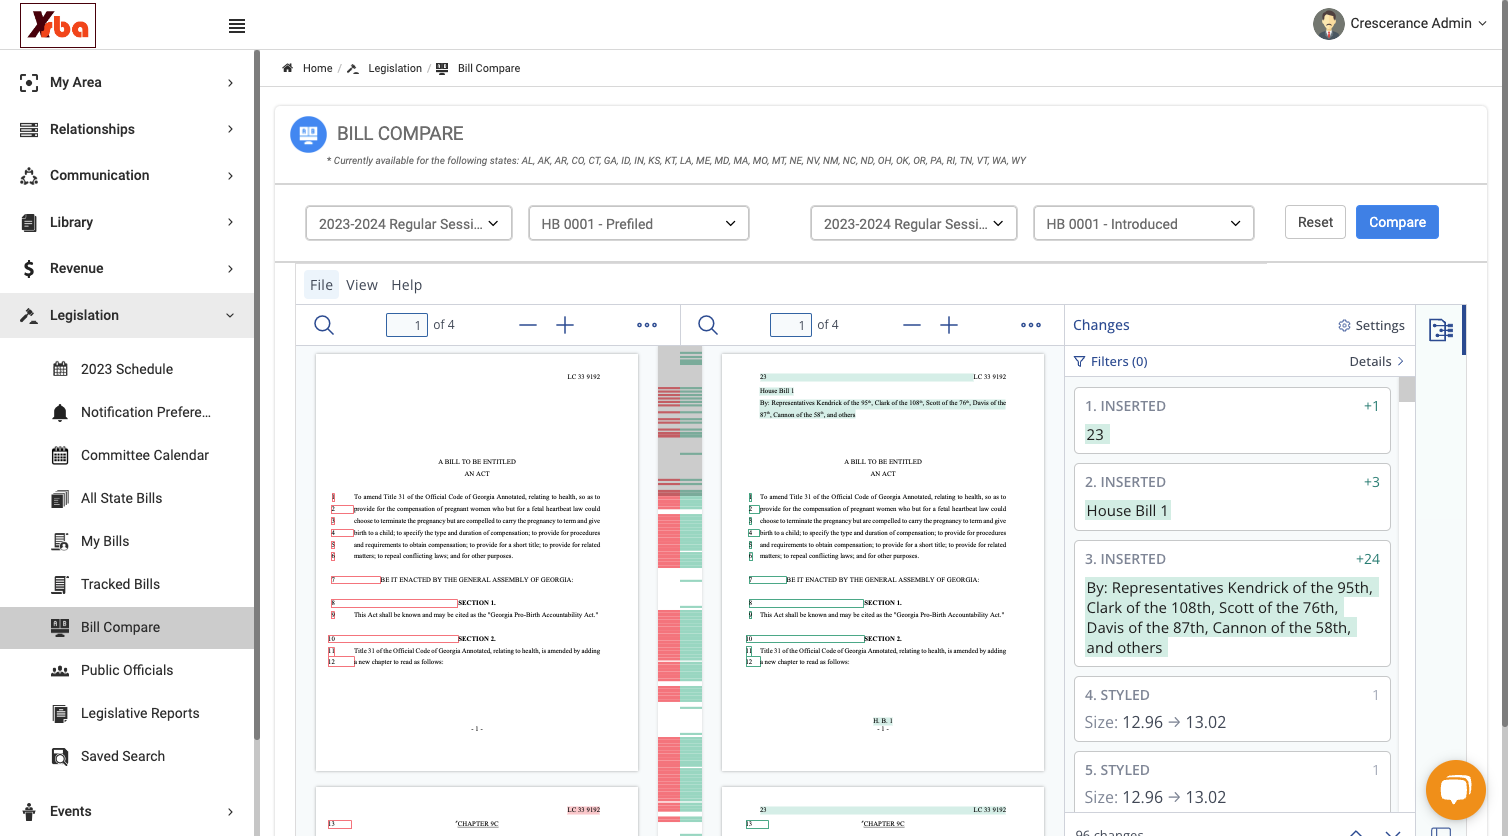Screen dimensions: 1508x836
Task: Collapse the Legislation sidebar section
Action: [127, 315]
